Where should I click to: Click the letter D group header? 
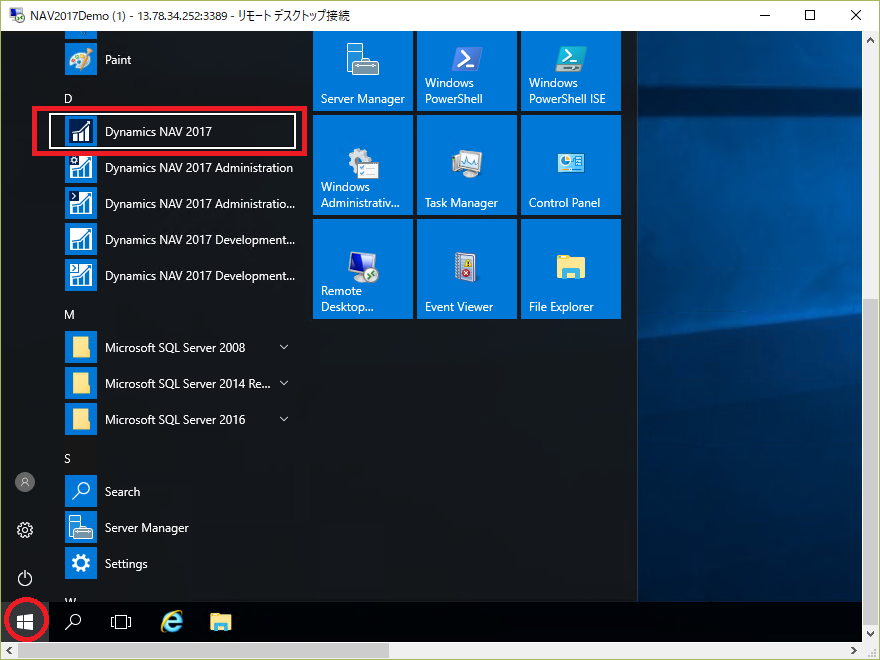pos(68,99)
